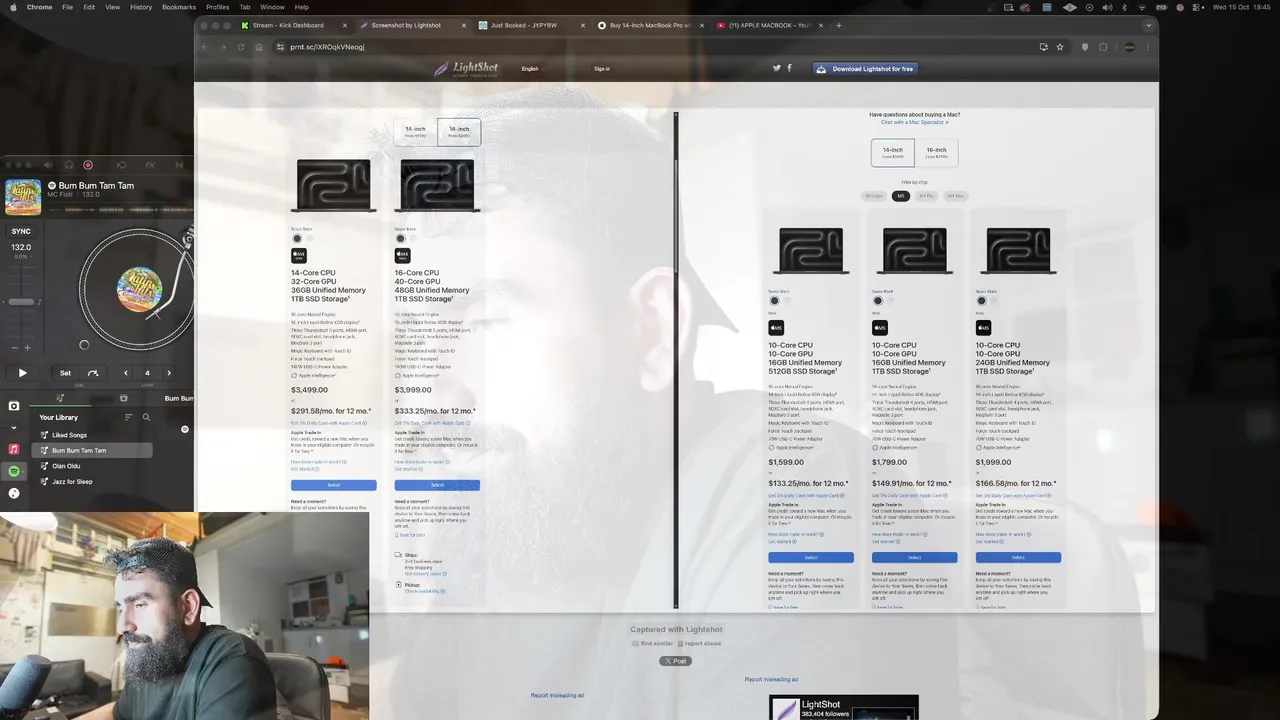This screenshot has width=1280, height=720.
Task: Click Report misleading ad above LightShot banner
Action: pos(771,679)
